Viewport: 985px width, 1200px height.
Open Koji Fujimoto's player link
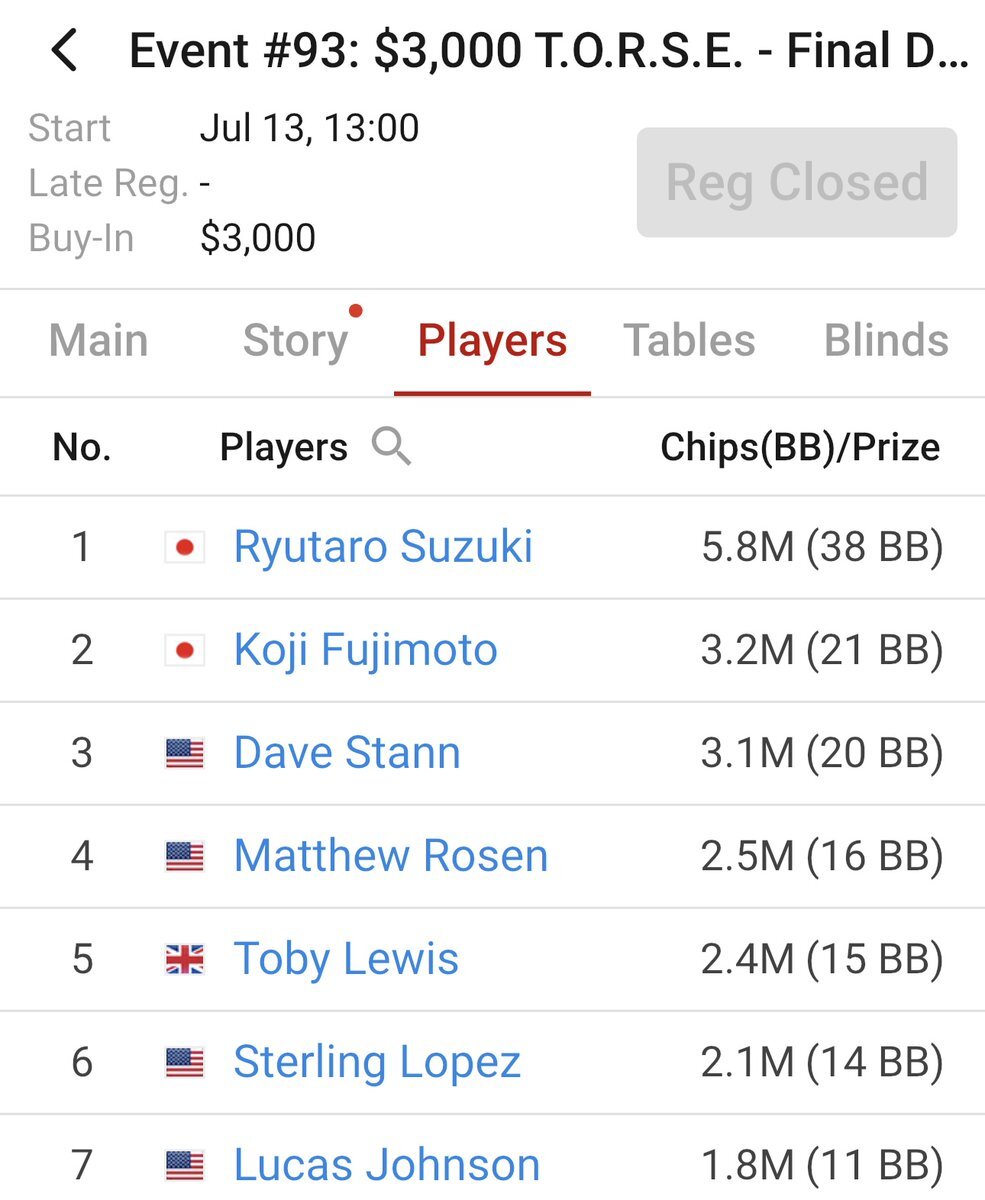coord(365,651)
